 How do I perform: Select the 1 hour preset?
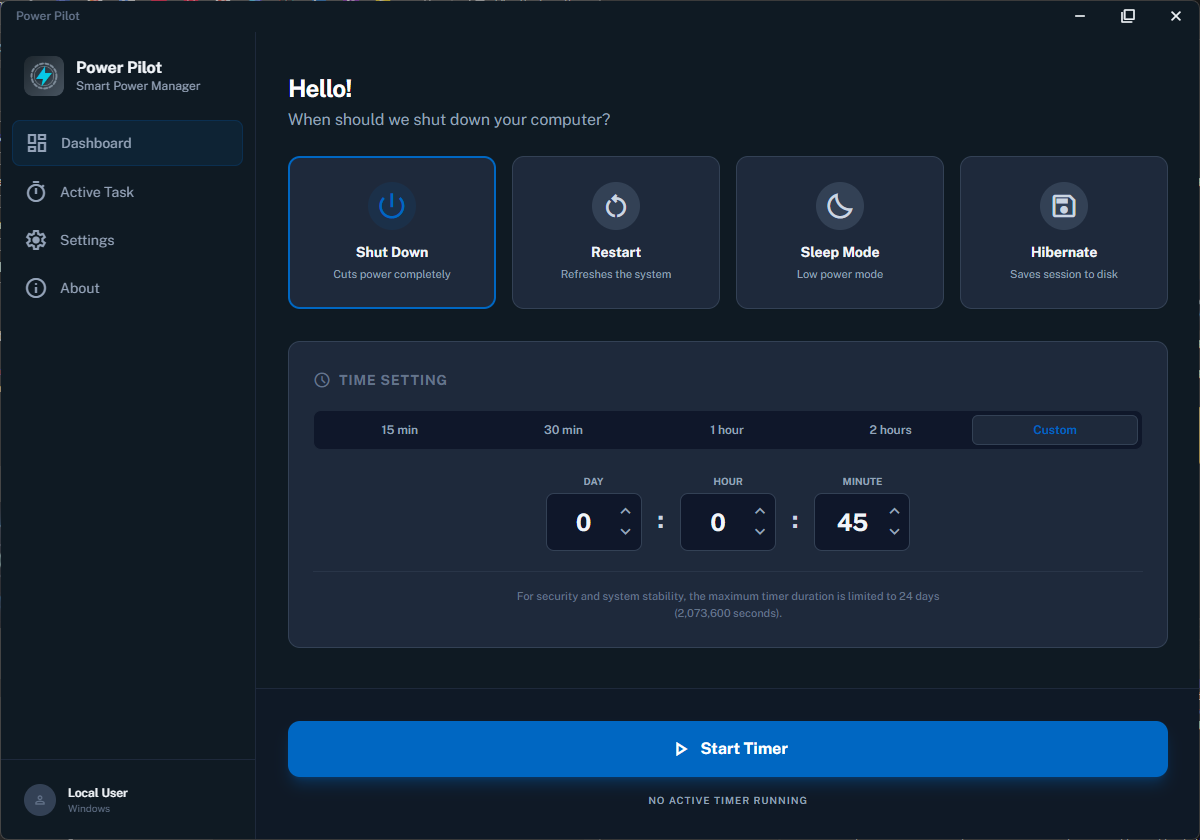point(727,430)
